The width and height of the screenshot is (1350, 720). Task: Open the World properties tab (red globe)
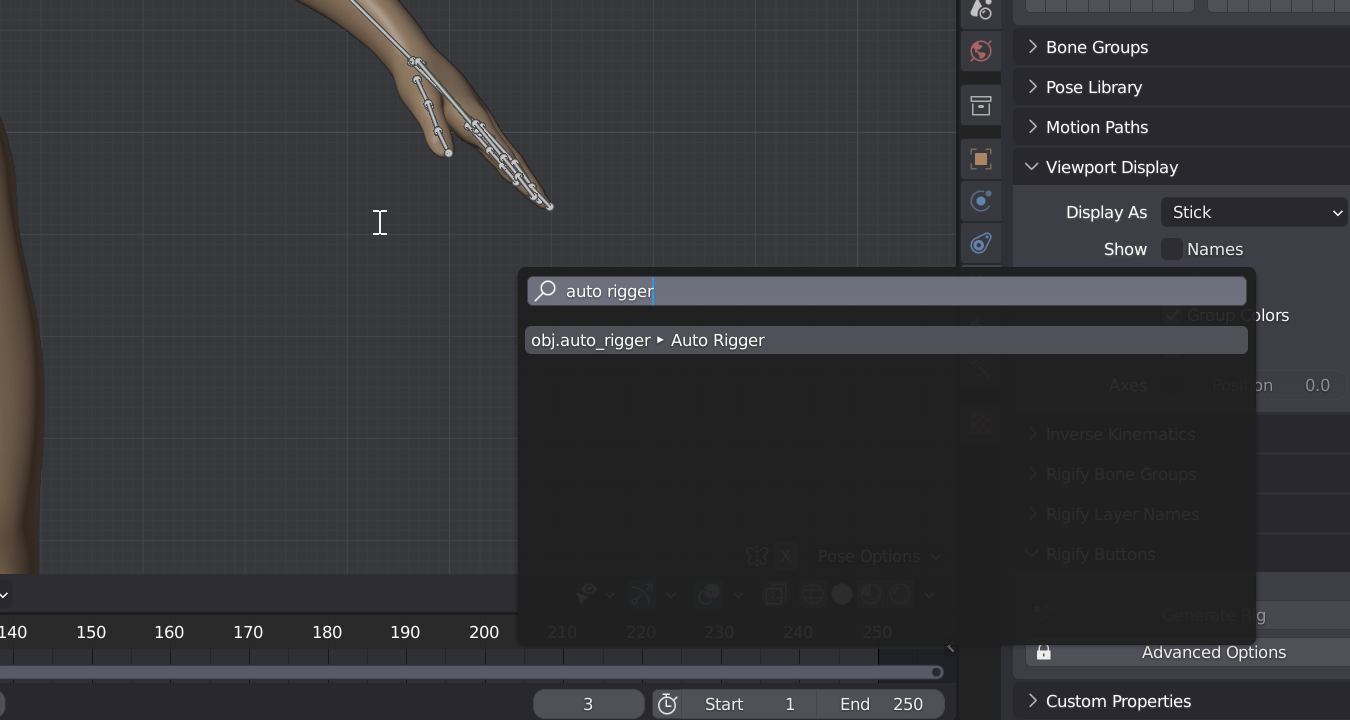pyautogui.click(x=981, y=51)
